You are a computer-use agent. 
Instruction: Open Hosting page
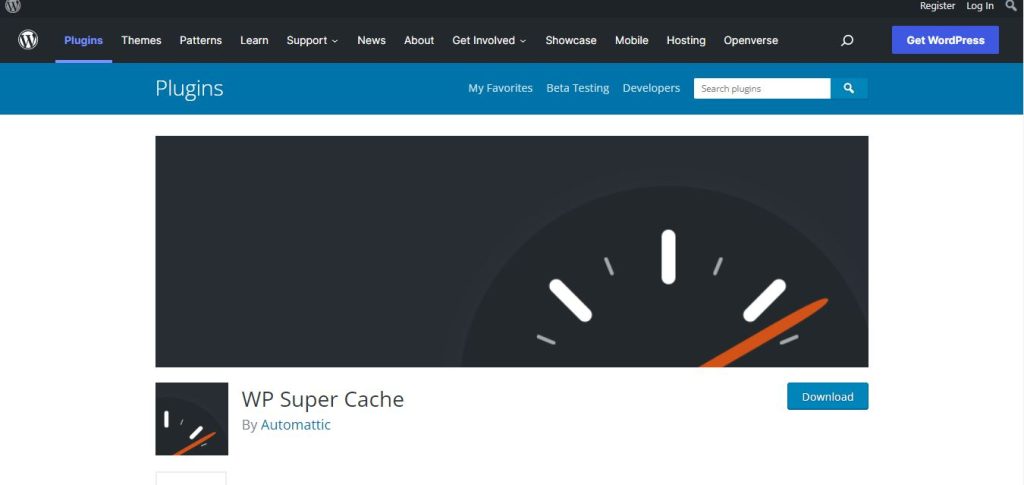(686, 40)
